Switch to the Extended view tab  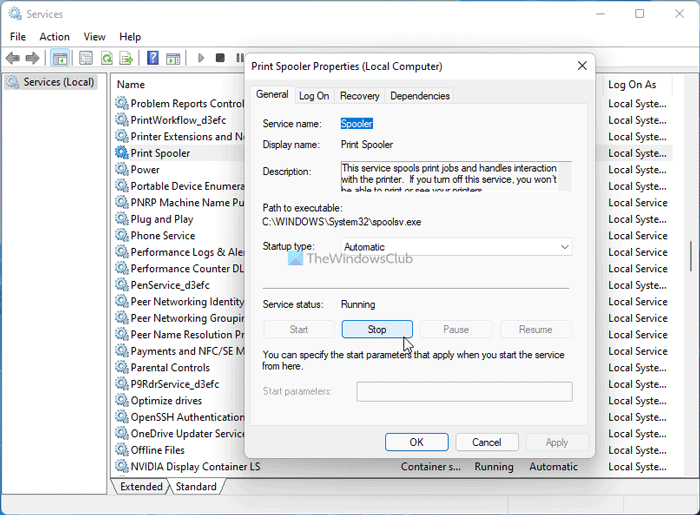[x=141, y=486]
